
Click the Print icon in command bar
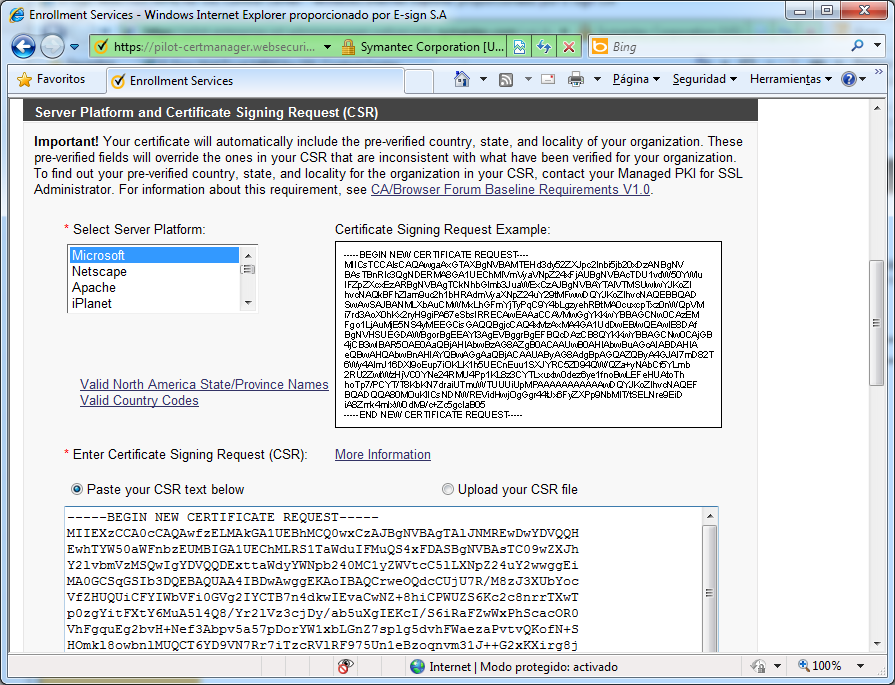tap(576, 79)
